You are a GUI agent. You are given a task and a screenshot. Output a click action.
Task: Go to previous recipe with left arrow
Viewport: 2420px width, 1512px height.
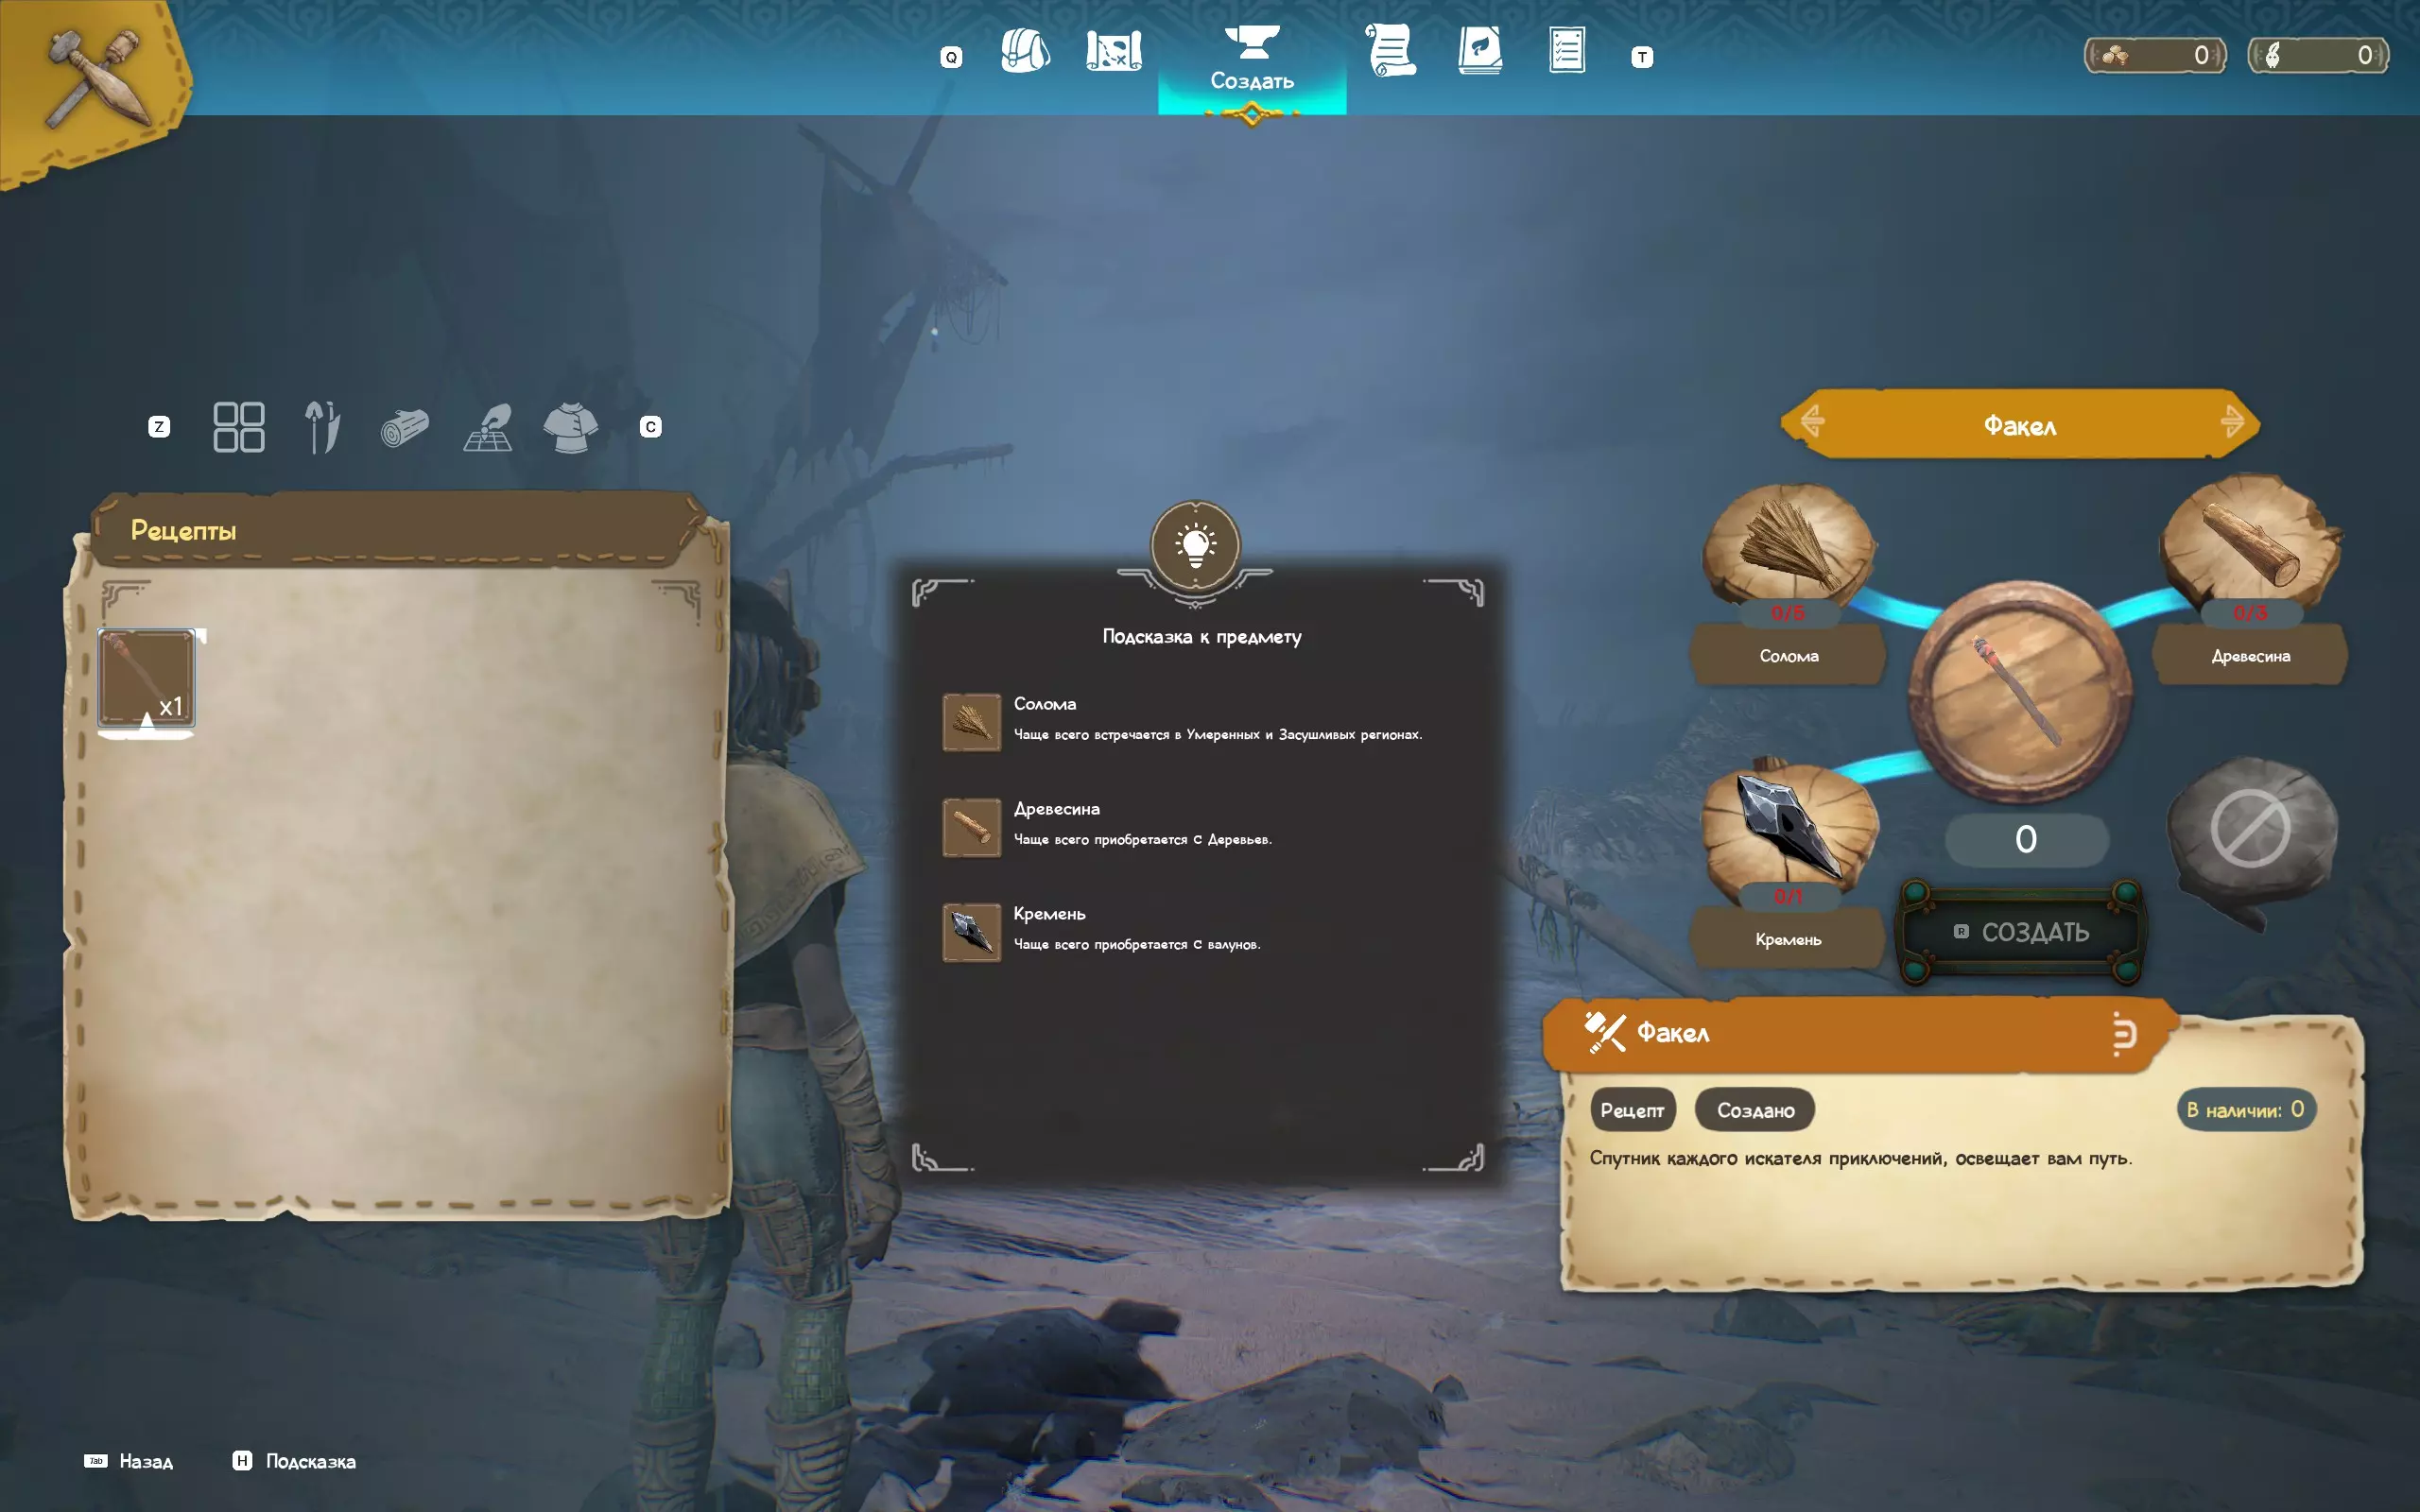click(x=1812, y=422)
